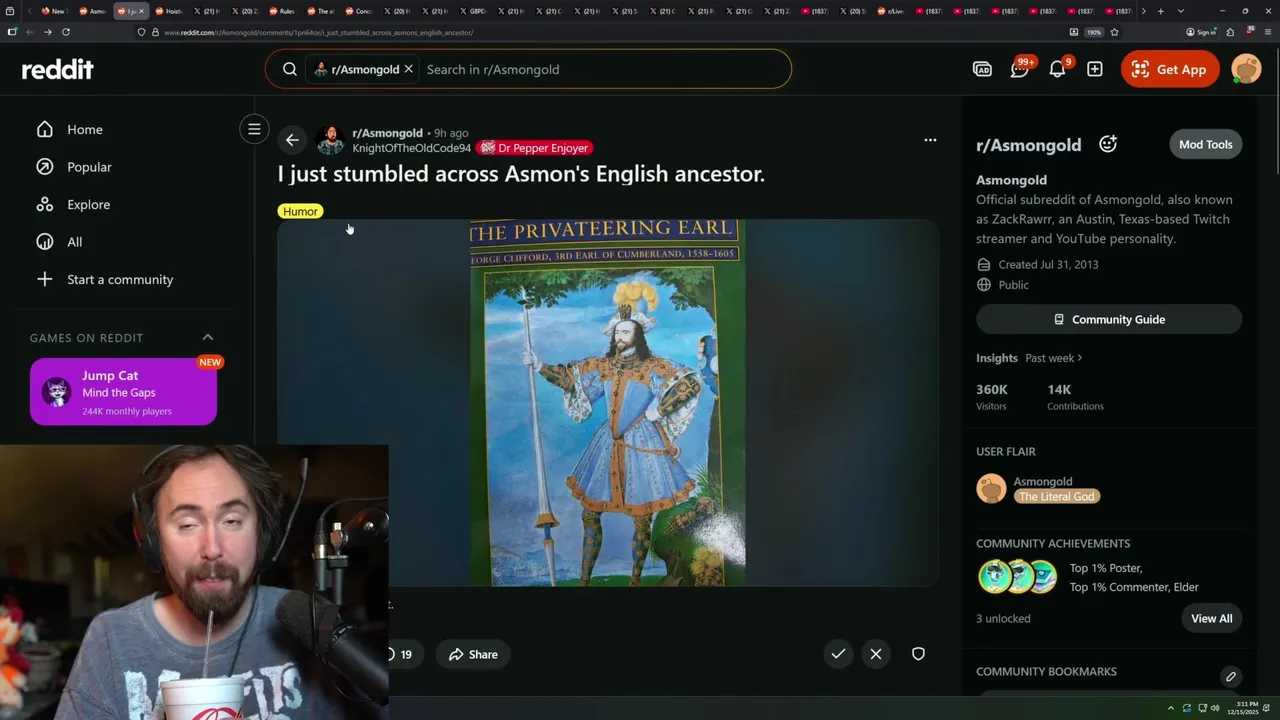Remove the post with X icon

click(876, 654)
